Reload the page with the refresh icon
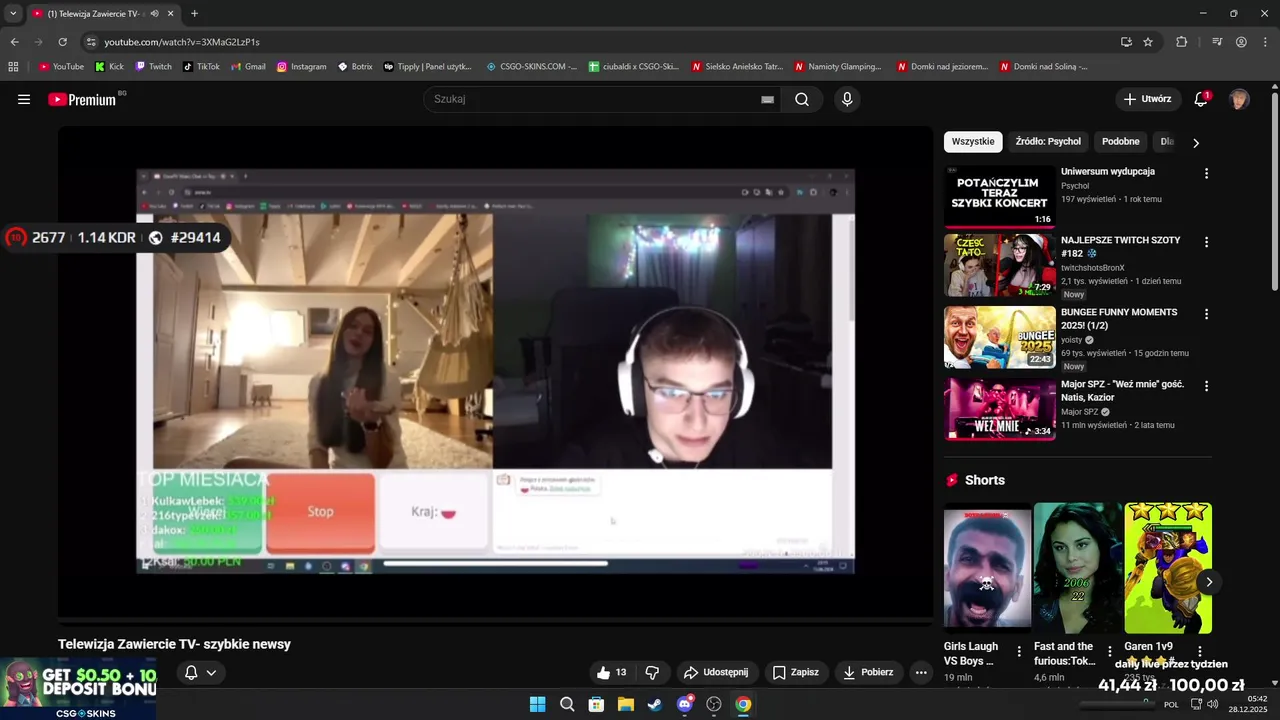Screen dimensions: 1280x720 click(x=63, y=42)
